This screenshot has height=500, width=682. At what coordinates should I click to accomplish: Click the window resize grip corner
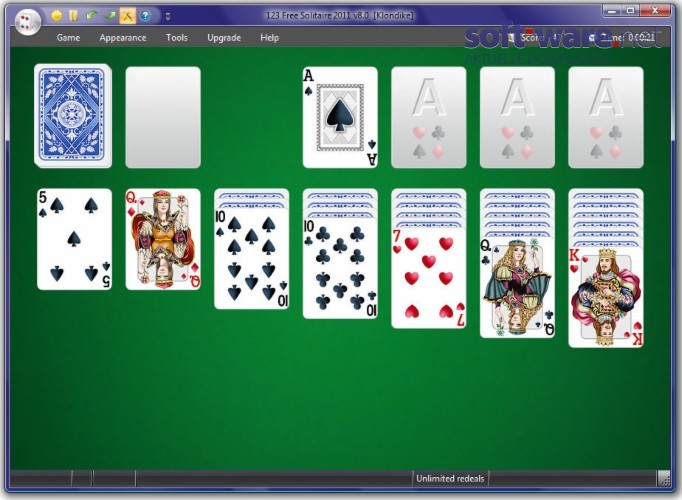(x=665, y=479)
